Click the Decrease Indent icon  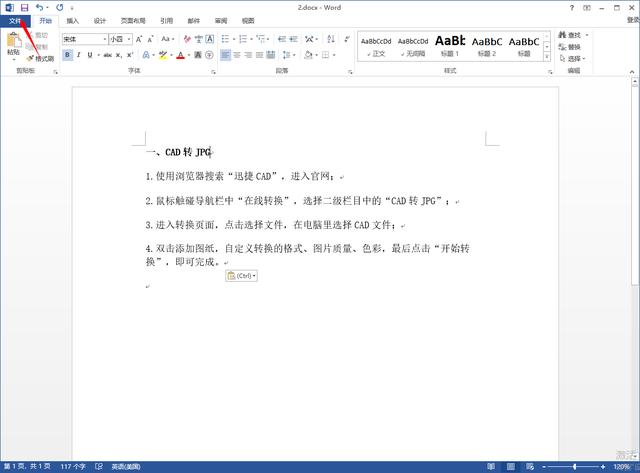pos(282,39)
